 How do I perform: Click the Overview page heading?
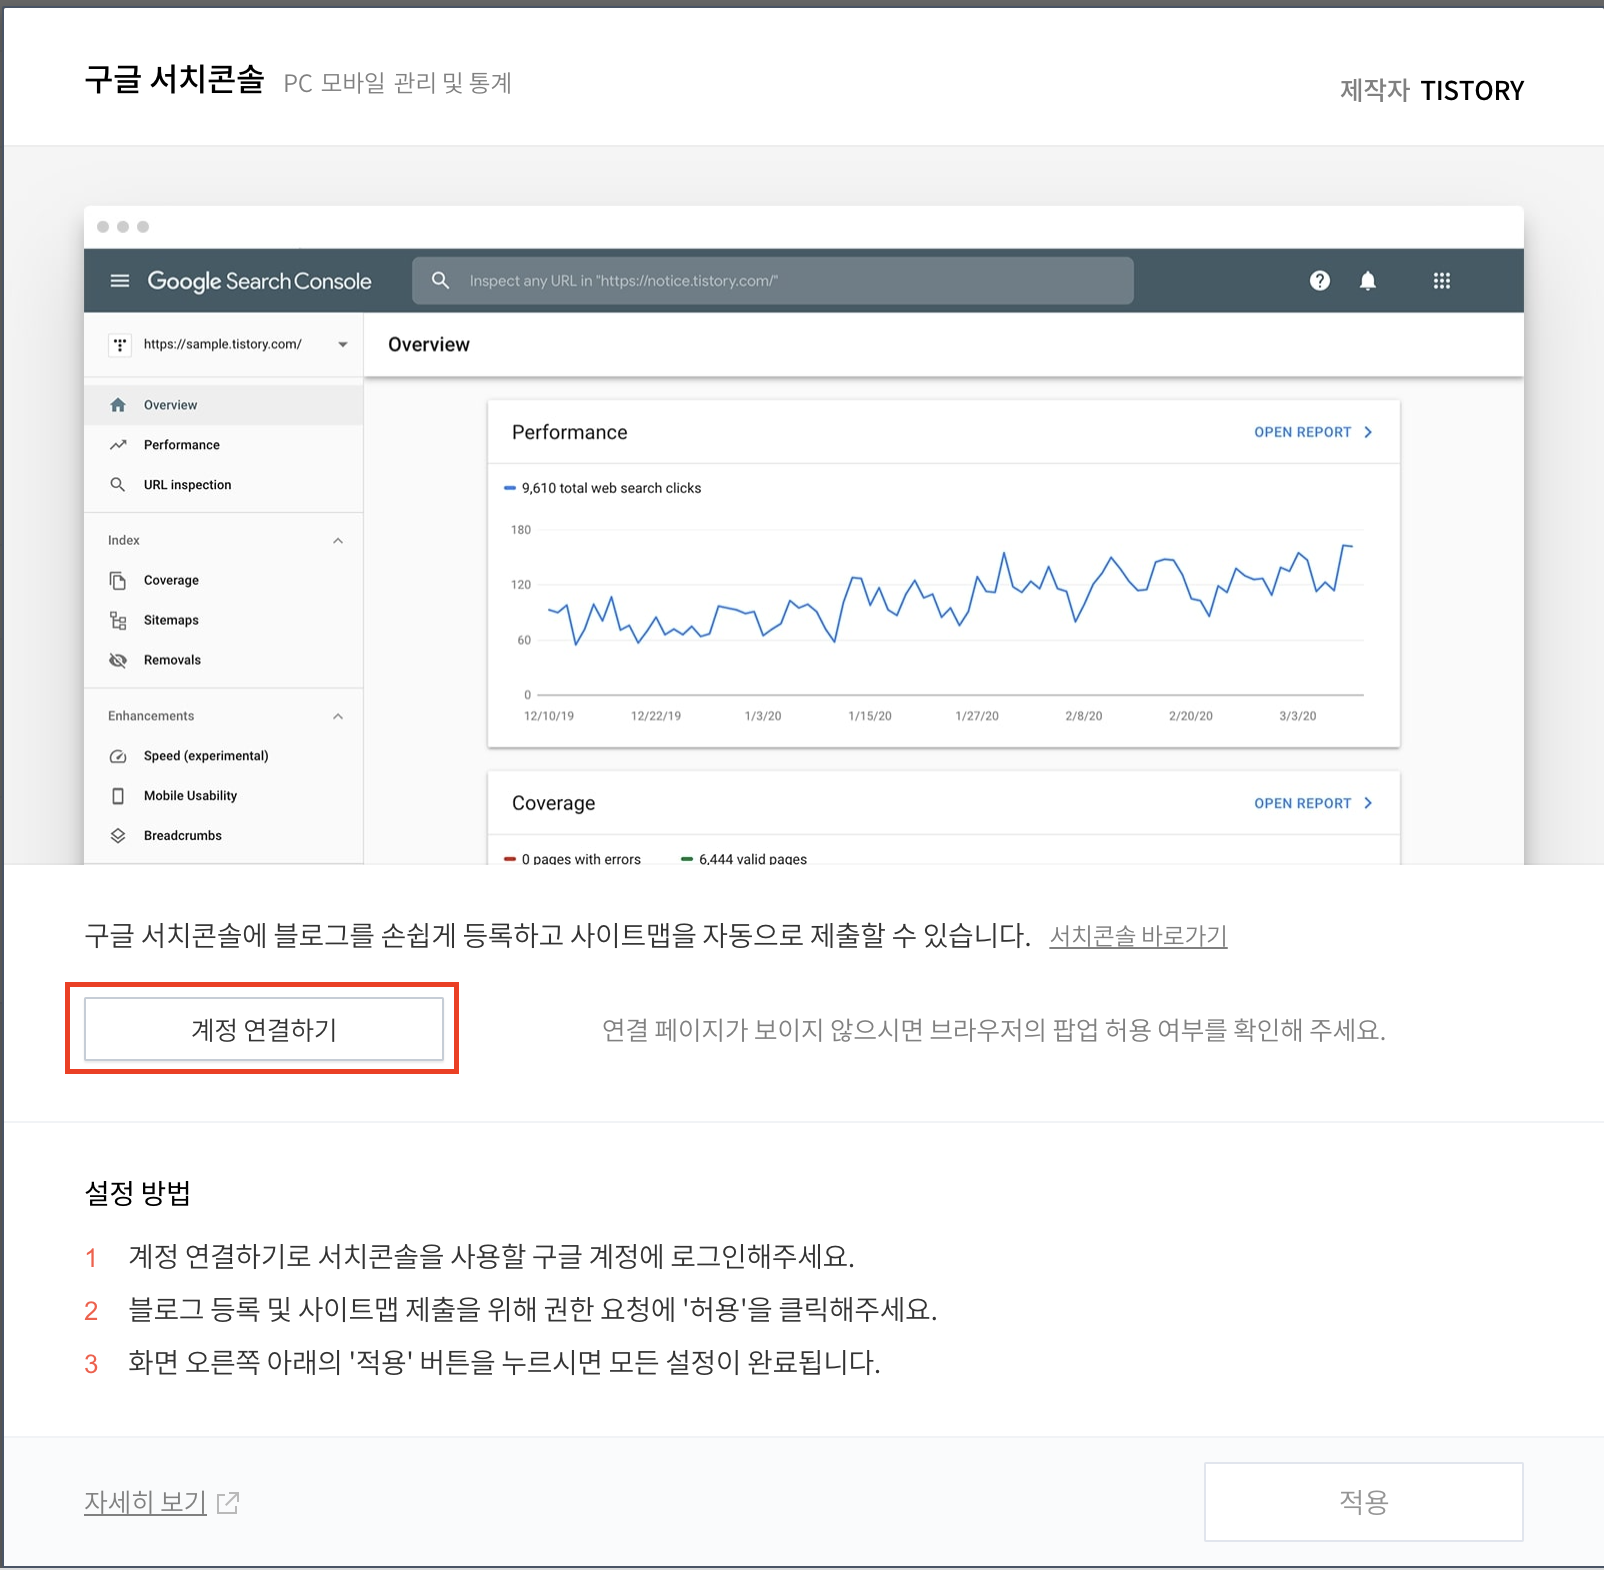coord(429,345)
